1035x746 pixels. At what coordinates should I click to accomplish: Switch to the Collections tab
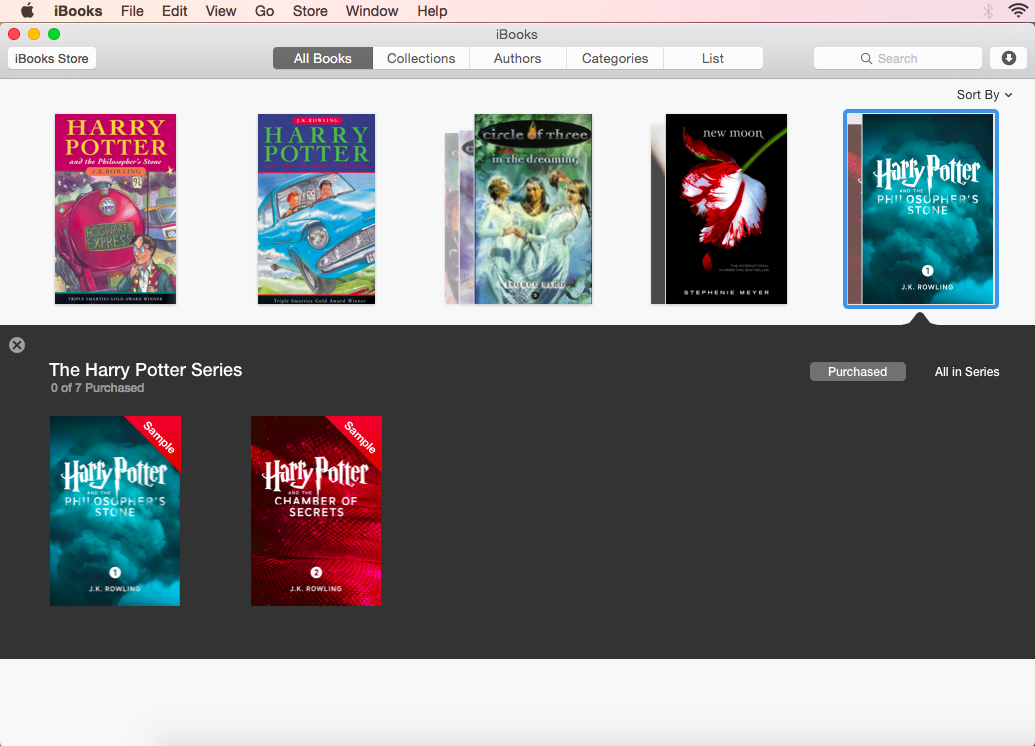(x=421, y=58)
